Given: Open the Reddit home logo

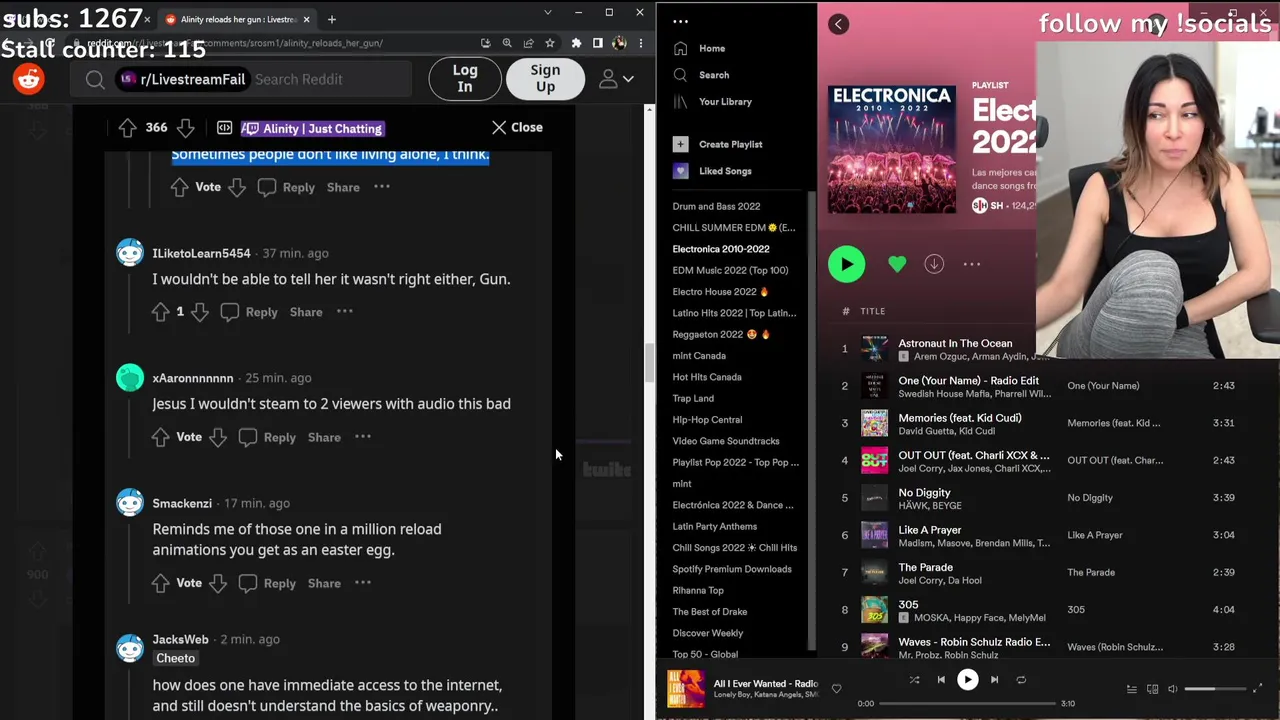Looking at the screenshot, I should pos(29,79).
